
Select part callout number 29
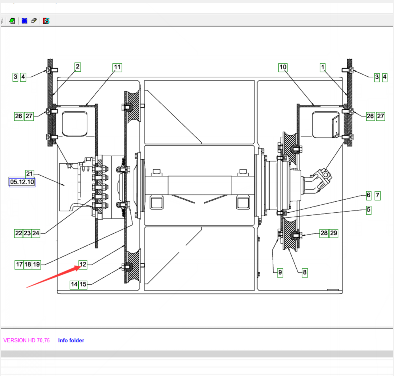click(333, 233)
